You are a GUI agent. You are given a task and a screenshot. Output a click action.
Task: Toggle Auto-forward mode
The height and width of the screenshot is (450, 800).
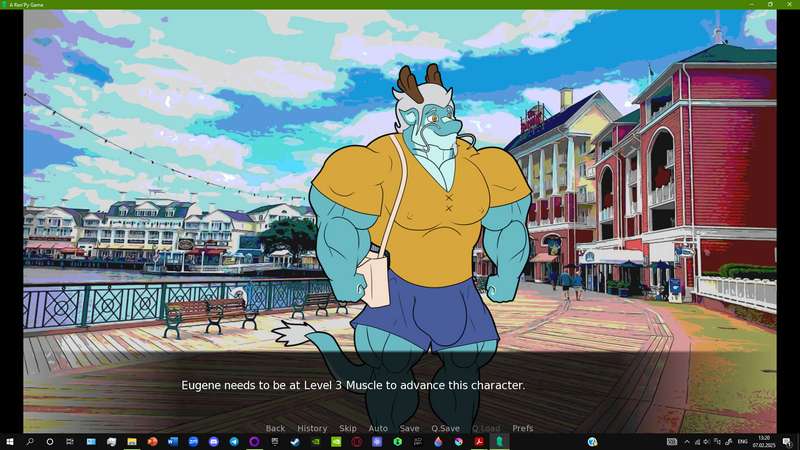pos(378,428)
